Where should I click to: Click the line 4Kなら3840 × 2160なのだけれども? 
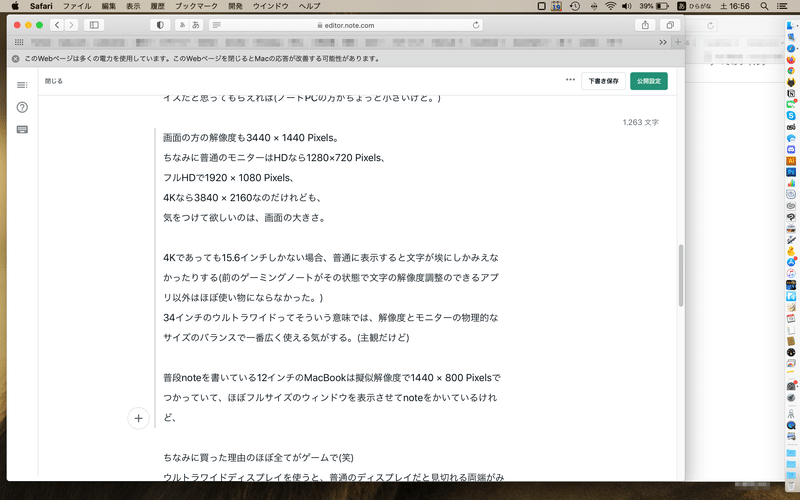[x=242, y=197]
